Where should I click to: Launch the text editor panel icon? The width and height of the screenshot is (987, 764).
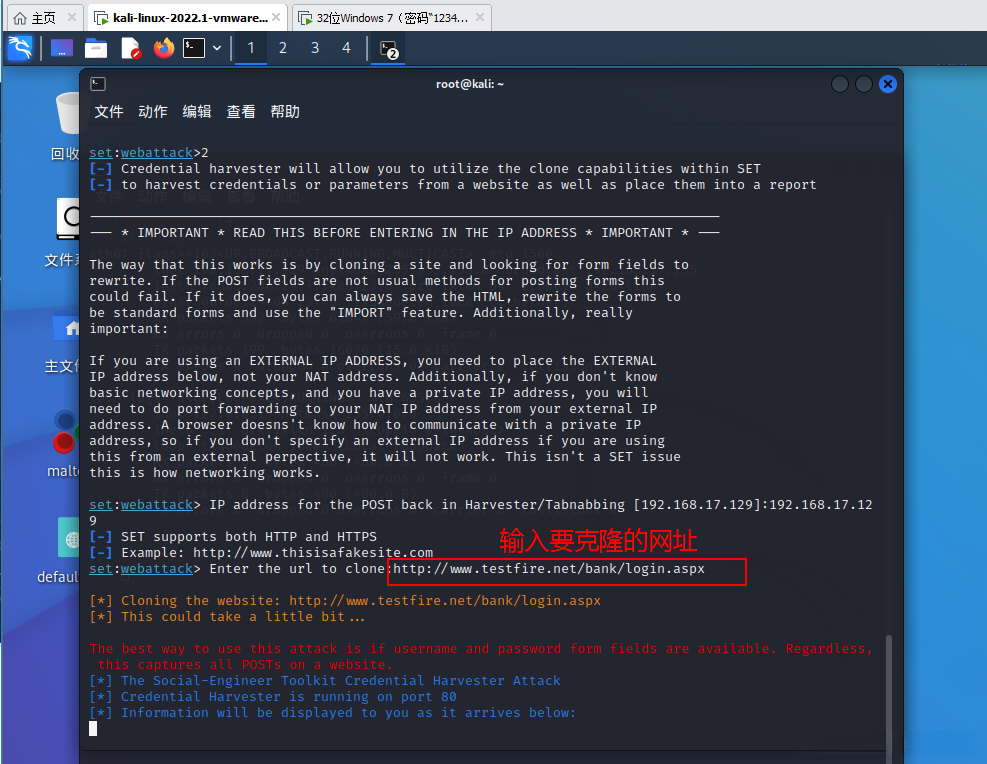130,48
